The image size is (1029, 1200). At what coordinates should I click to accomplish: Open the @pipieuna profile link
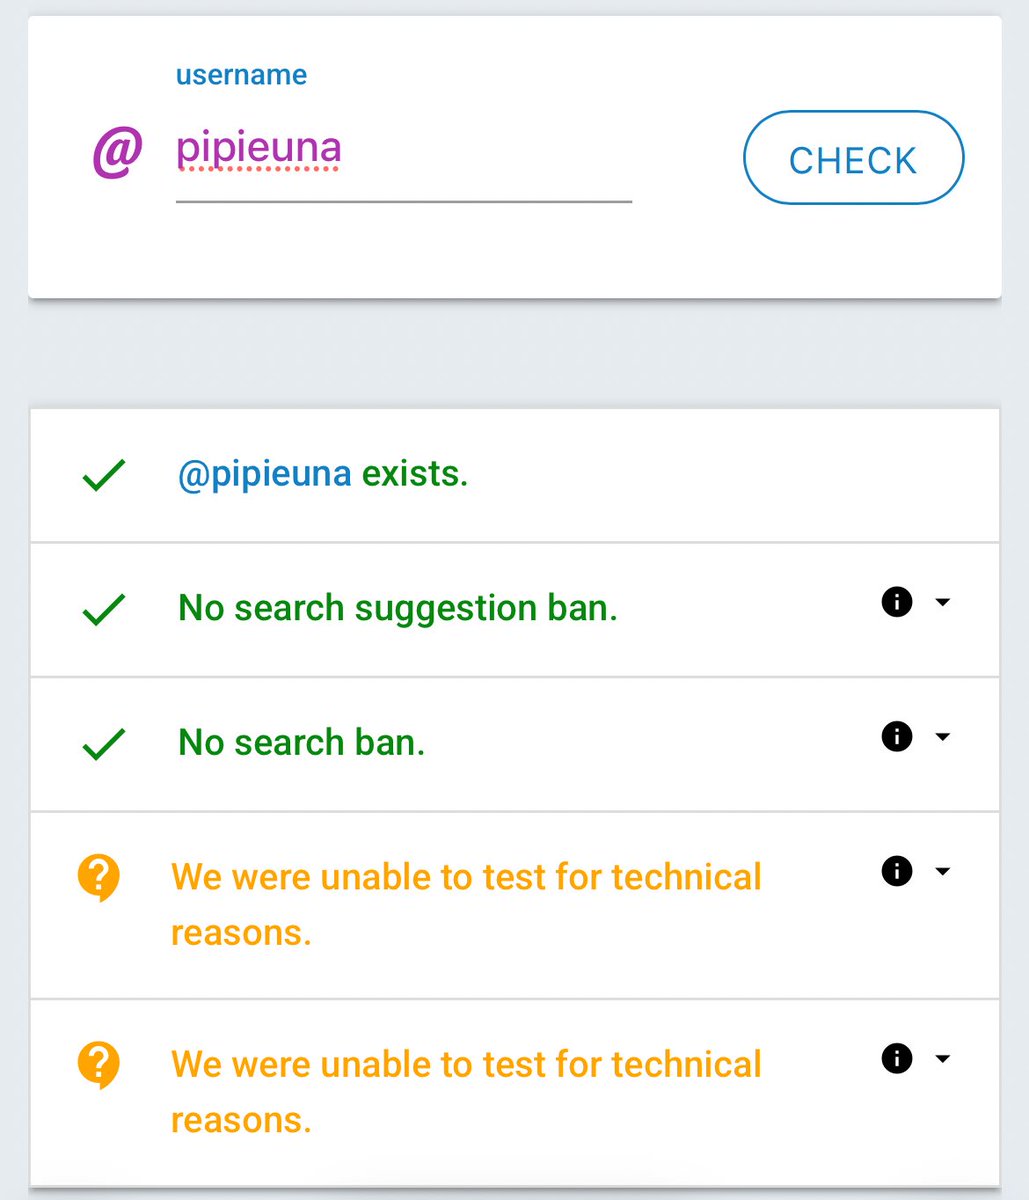pyautogui.click(x=264, y=474)
